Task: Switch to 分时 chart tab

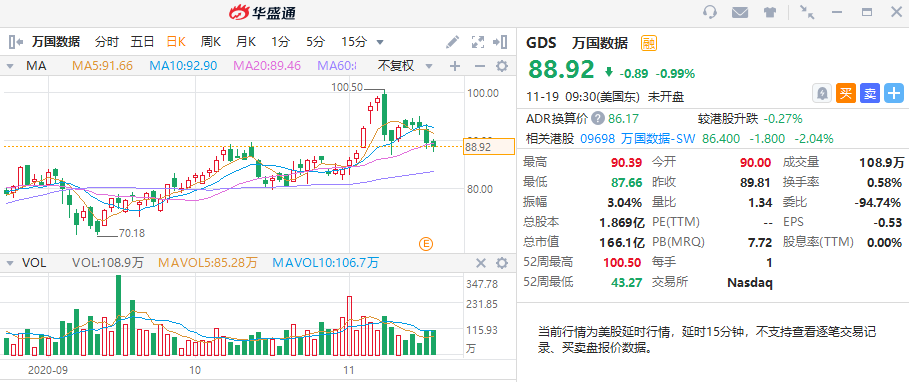Action: [107, 42]
